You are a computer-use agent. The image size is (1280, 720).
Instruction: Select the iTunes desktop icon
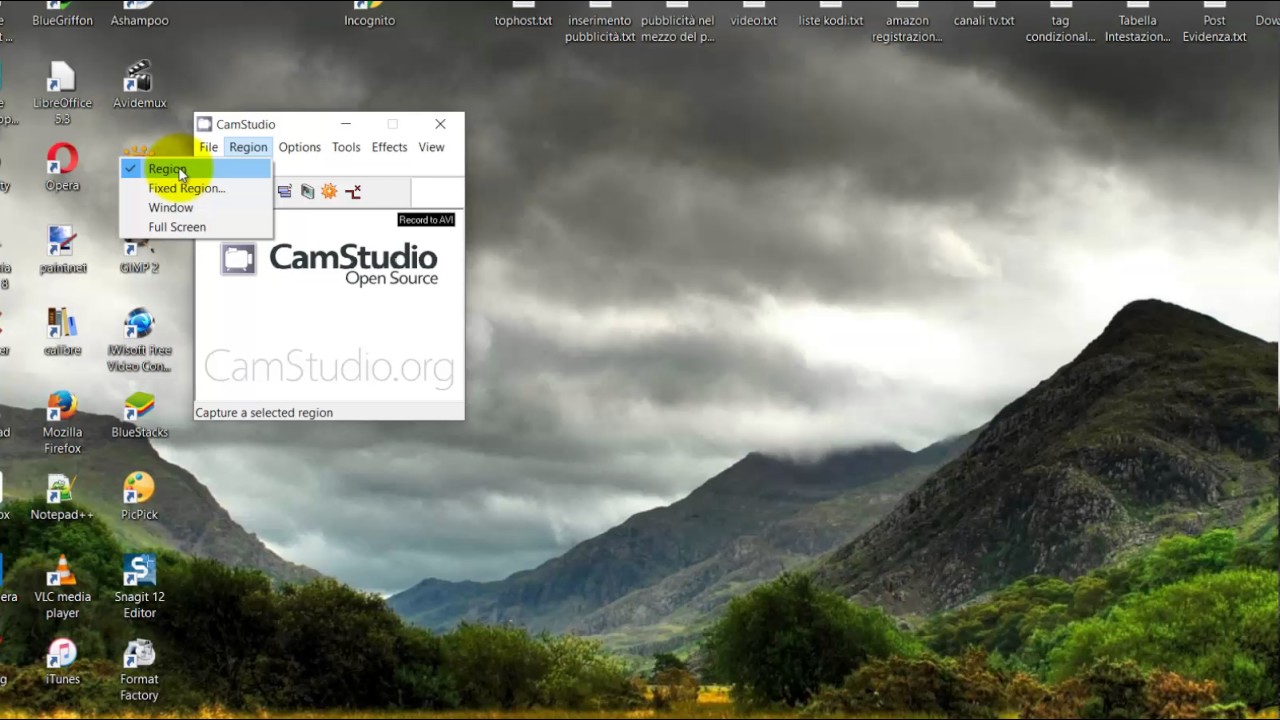[62, 662]
